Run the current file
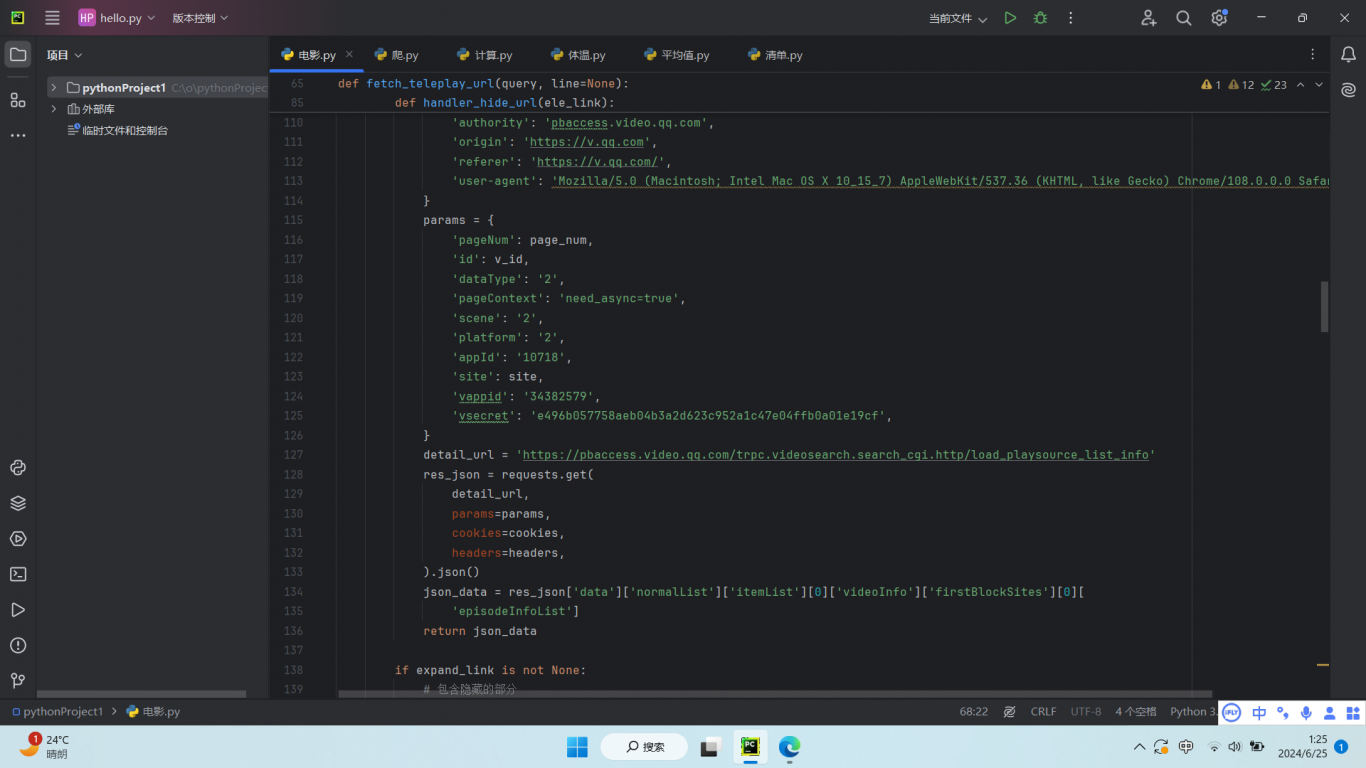Viewport: 1366px width, 768px height. (x=1010, y=18)
